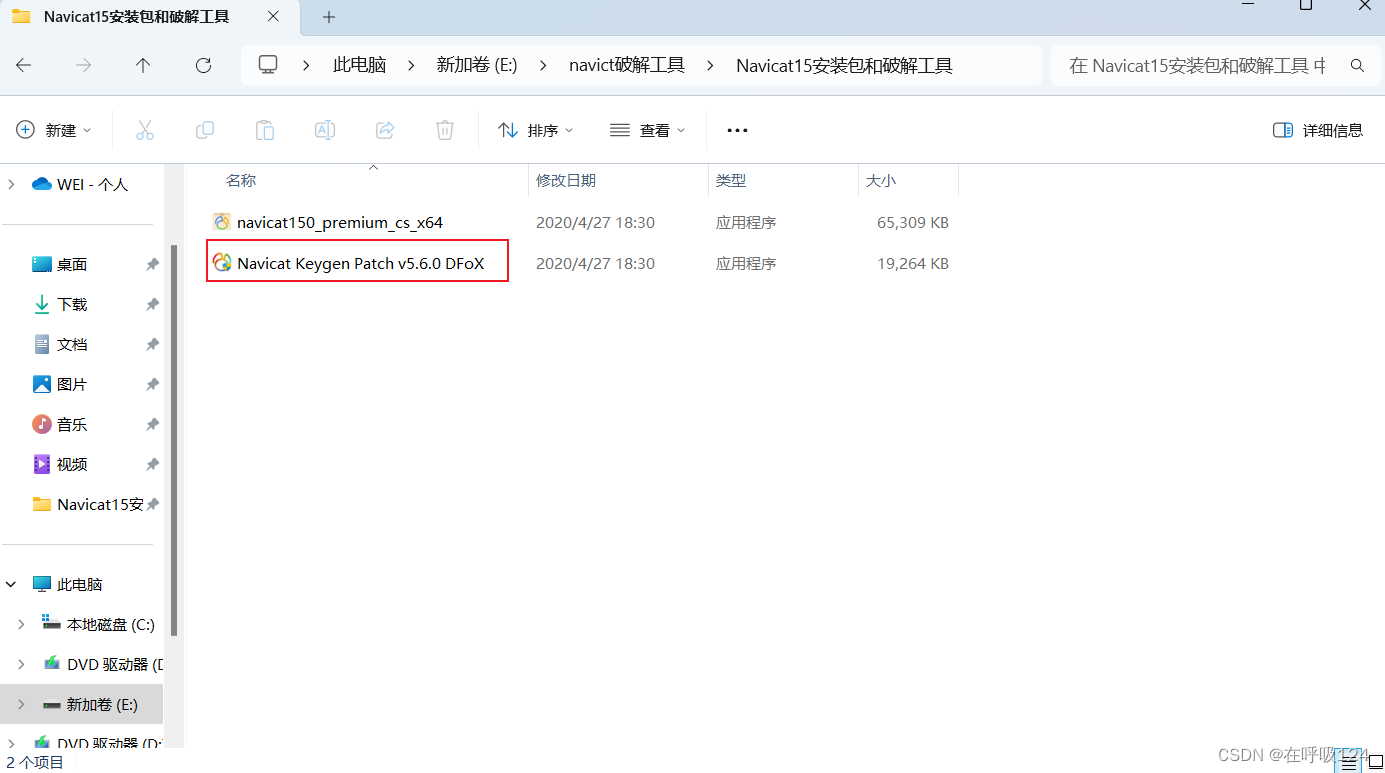Click the Paste clipboard icon
This screenshot has width=1385, height=773.
(265, 130)
